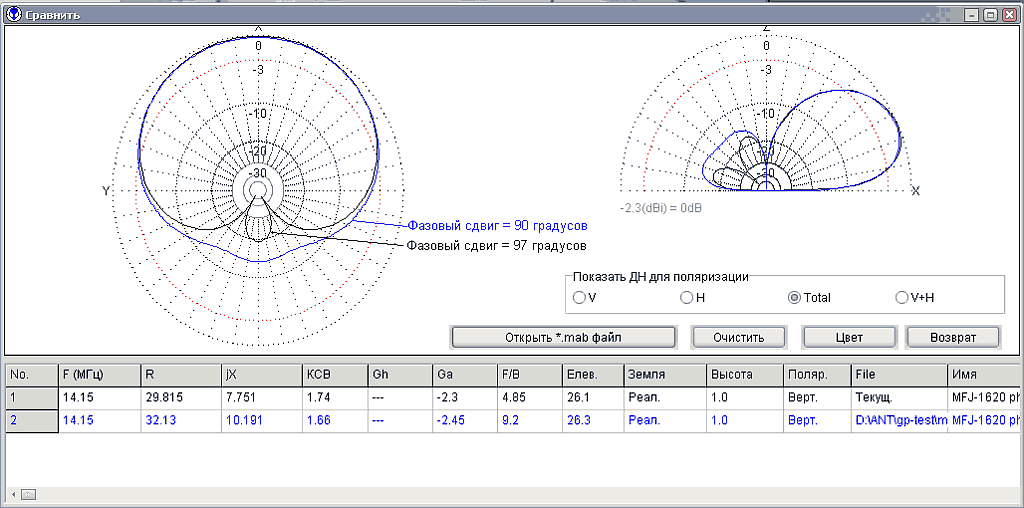This screenshot has height=508, width=1024.
Task: Select row 1 in the table
Action: pos(30,397)
